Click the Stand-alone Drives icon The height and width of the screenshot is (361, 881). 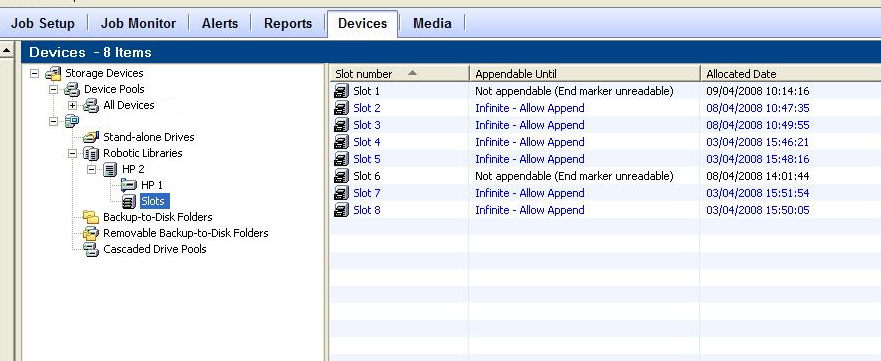pyautogui.click(x=91, y=137)
